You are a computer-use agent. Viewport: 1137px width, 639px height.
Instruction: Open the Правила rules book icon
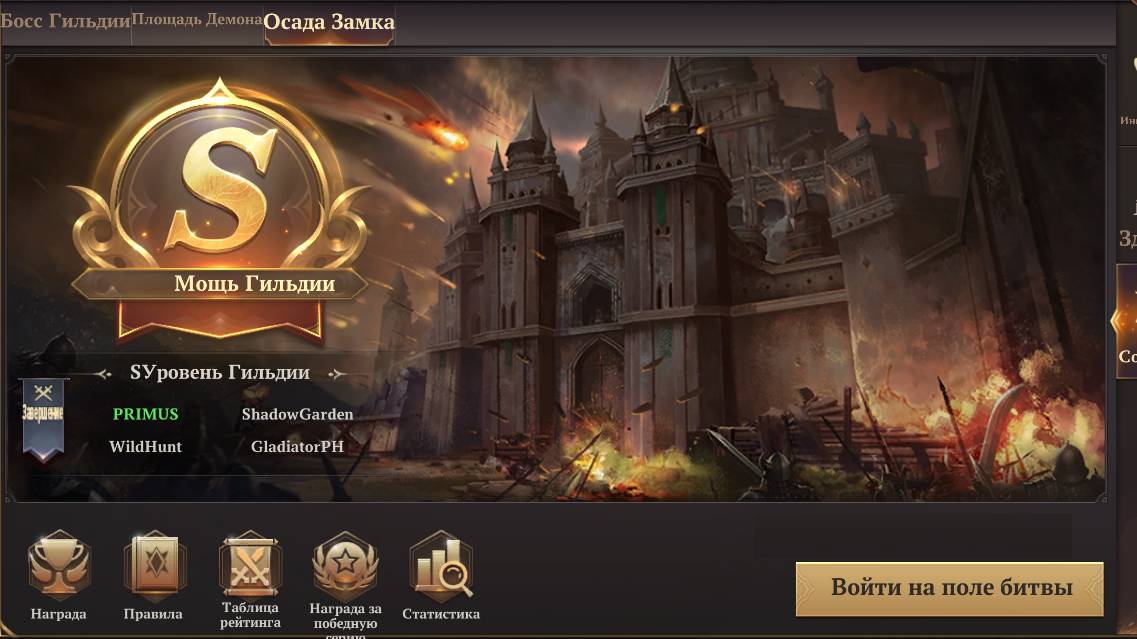click(153, 565)
